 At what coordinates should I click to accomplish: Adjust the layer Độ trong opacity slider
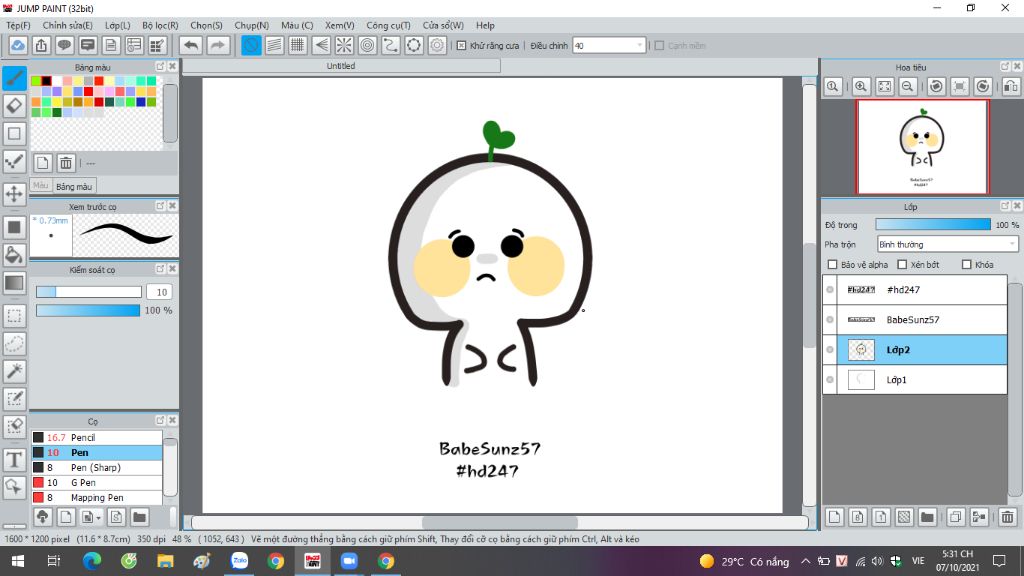[933, 225]
